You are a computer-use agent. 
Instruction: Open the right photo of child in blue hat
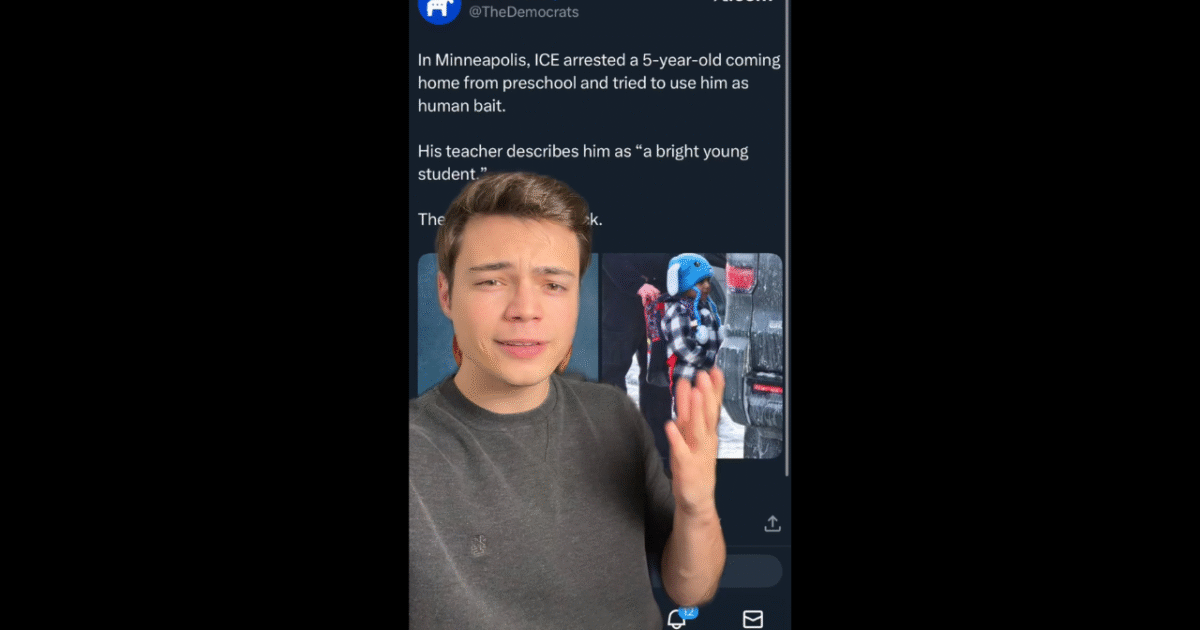click(692, 355)
